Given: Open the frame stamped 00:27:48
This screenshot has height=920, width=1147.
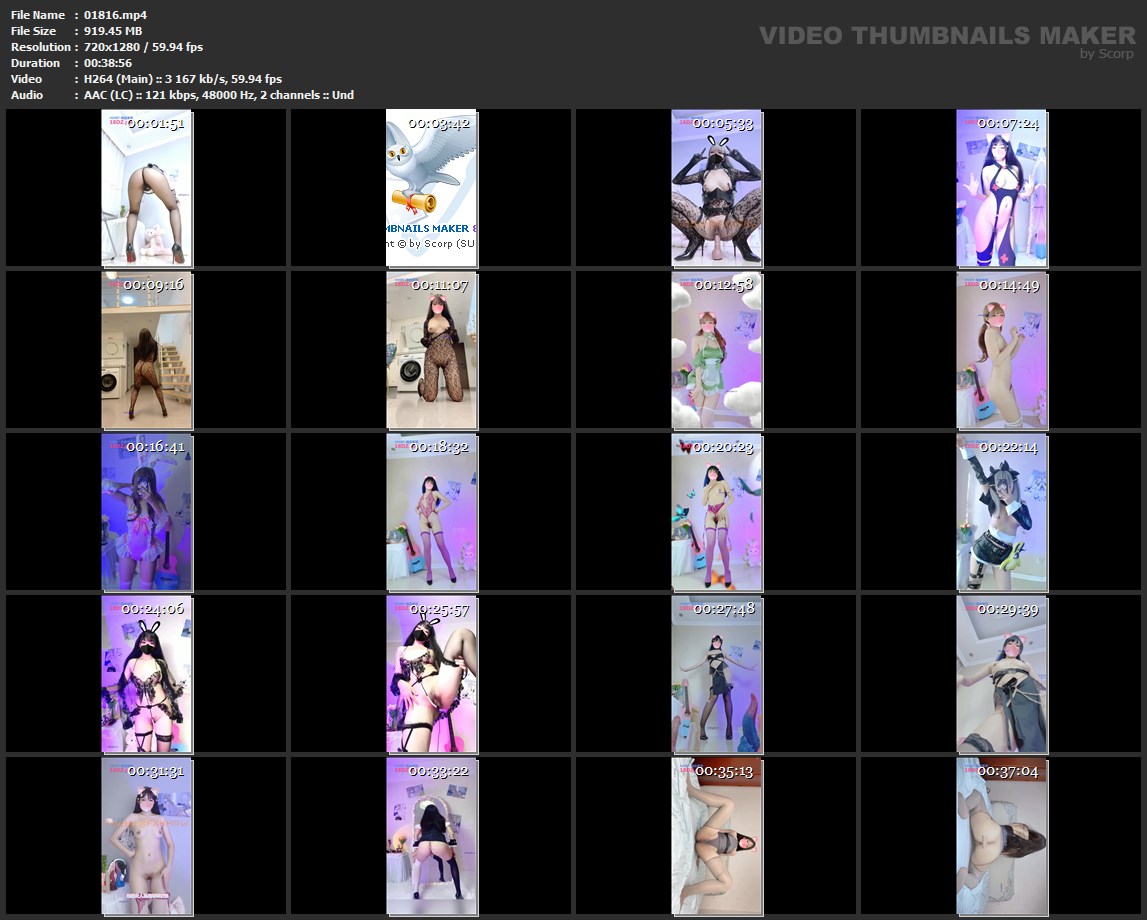Looking at the screenshot, I should click(717, 674).
